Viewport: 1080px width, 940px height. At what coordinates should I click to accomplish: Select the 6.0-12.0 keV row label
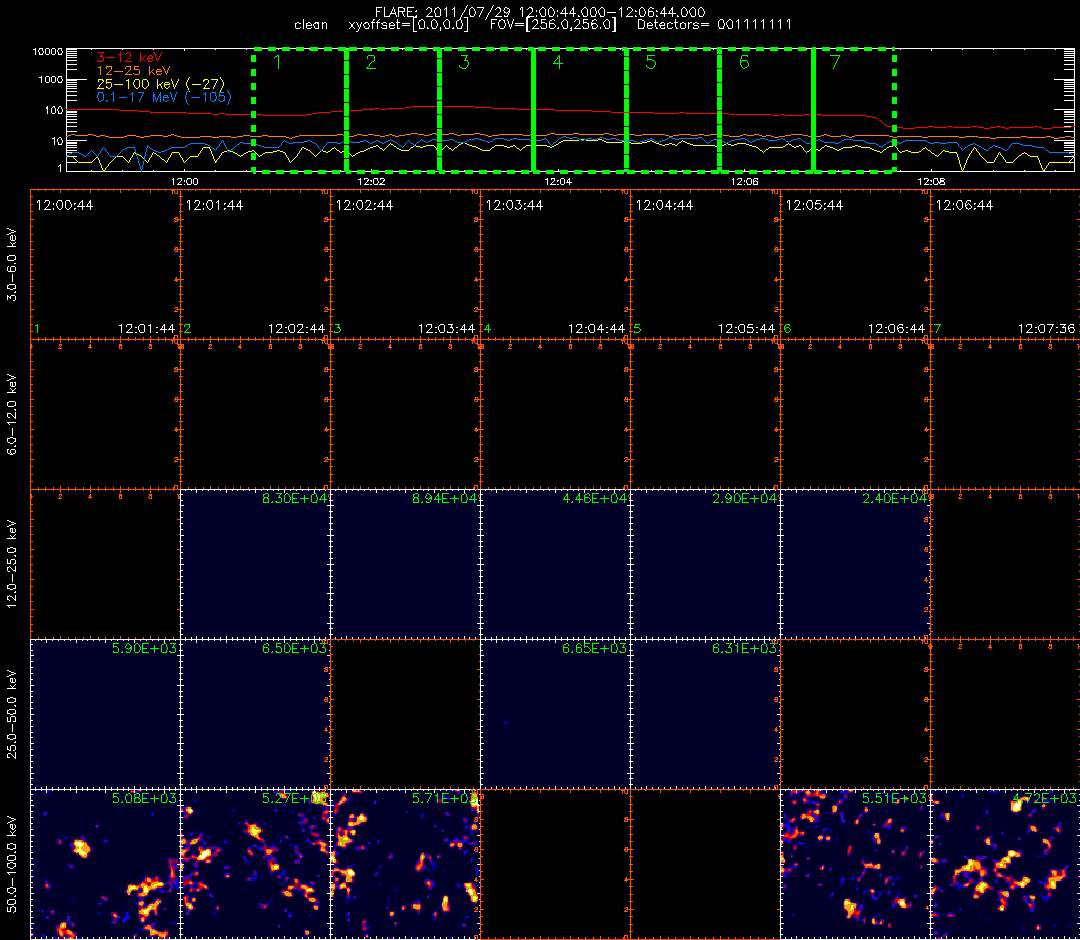(12, 414)
